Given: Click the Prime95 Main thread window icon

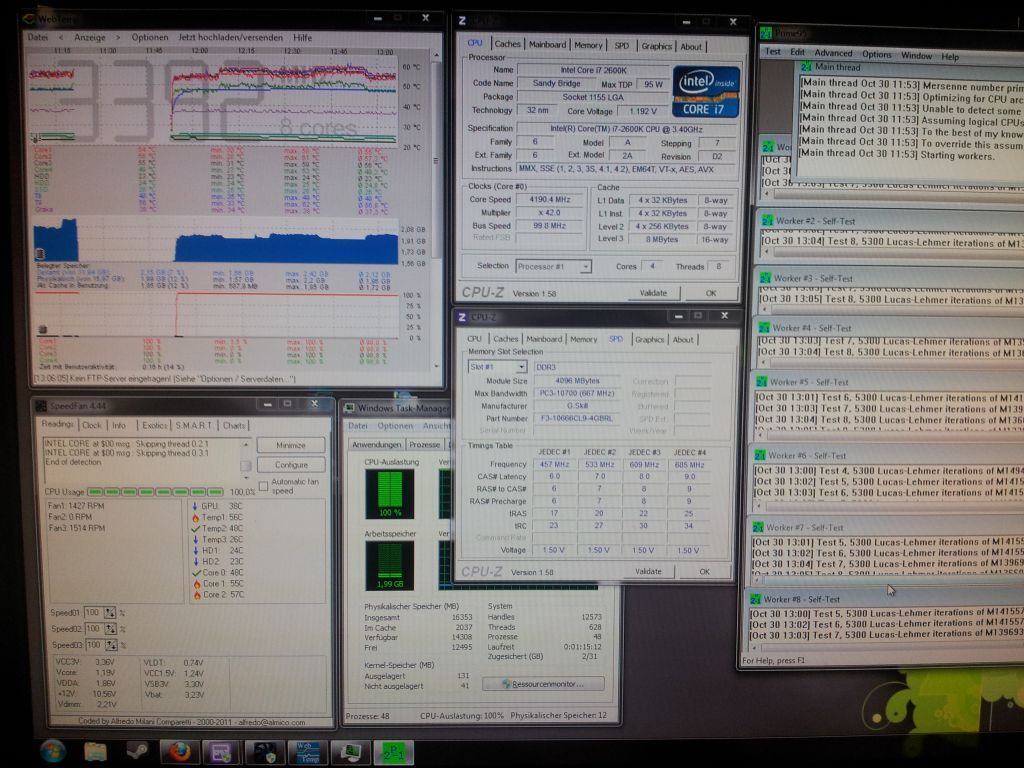Looking at the screenshot, I should coord(806,67).
